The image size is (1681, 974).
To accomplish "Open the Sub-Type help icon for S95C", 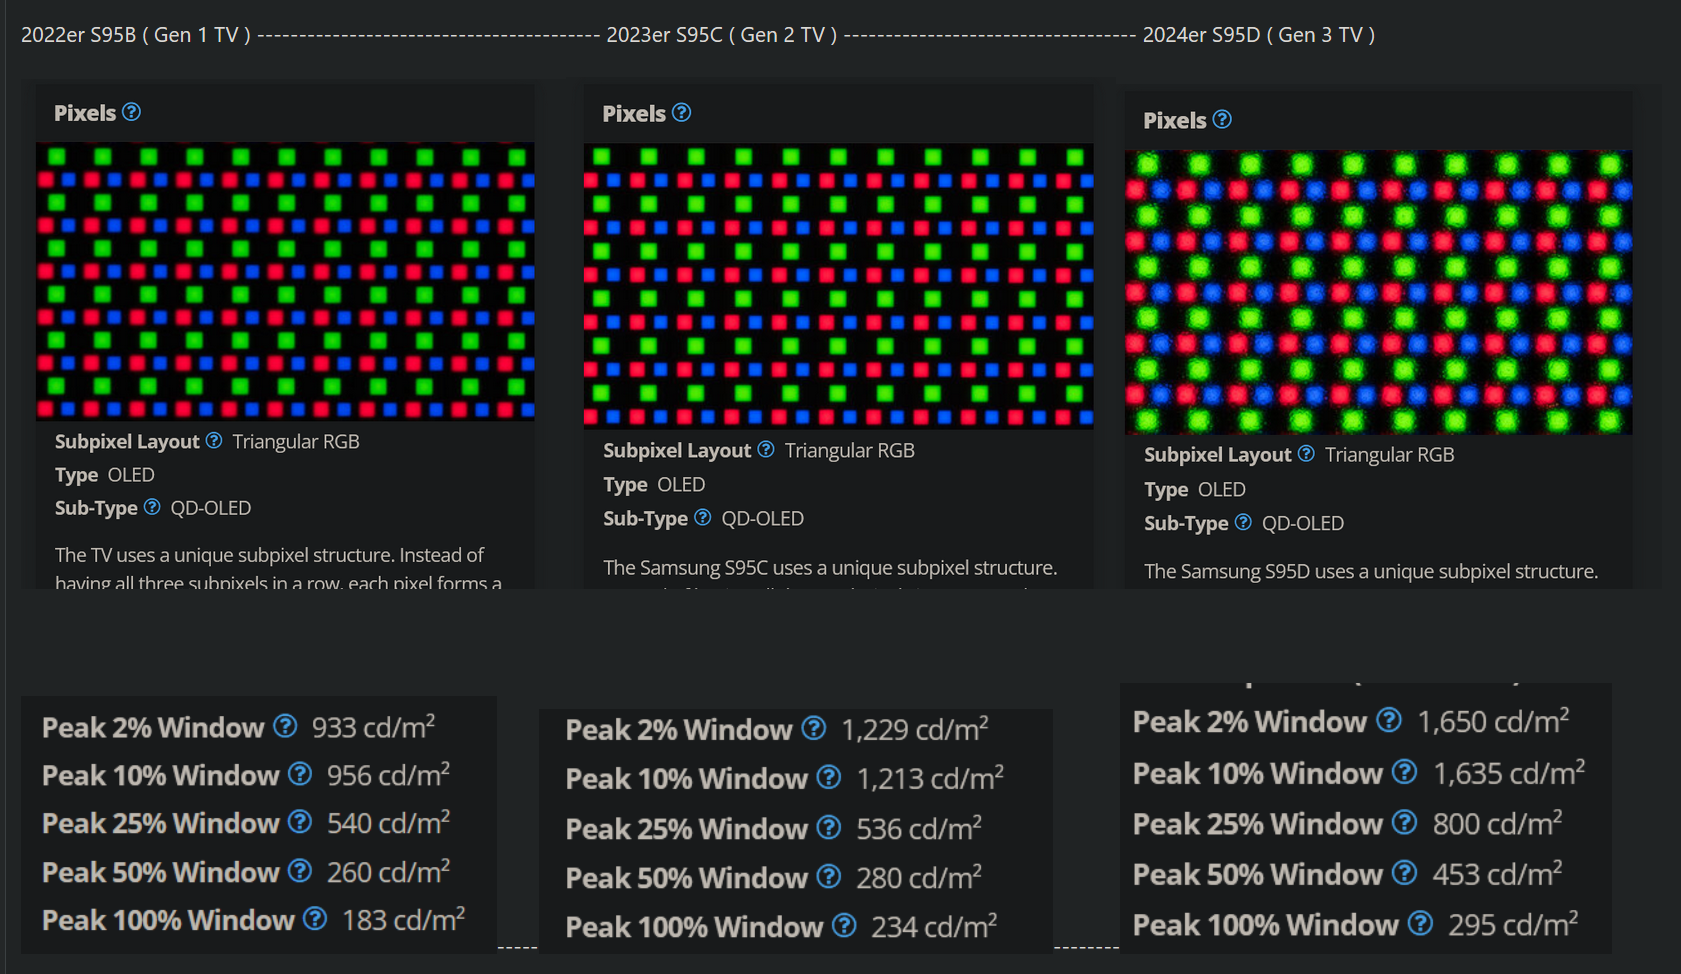I will (x=703, y=518).
